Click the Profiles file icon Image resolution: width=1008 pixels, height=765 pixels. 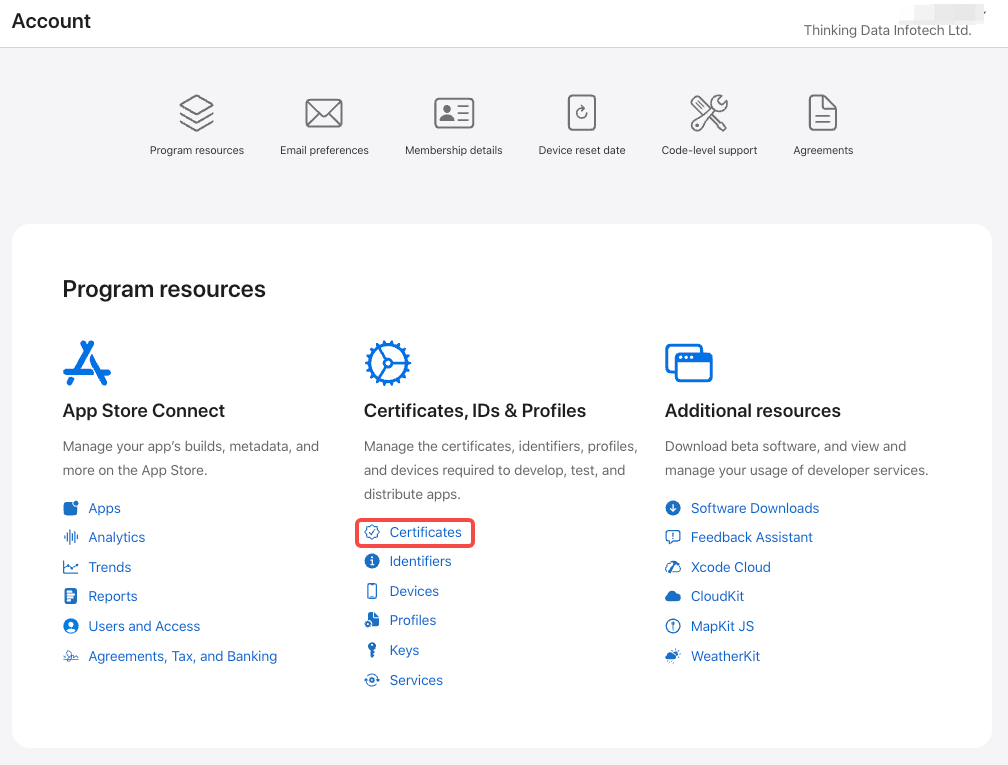click(x=372, y=620)
